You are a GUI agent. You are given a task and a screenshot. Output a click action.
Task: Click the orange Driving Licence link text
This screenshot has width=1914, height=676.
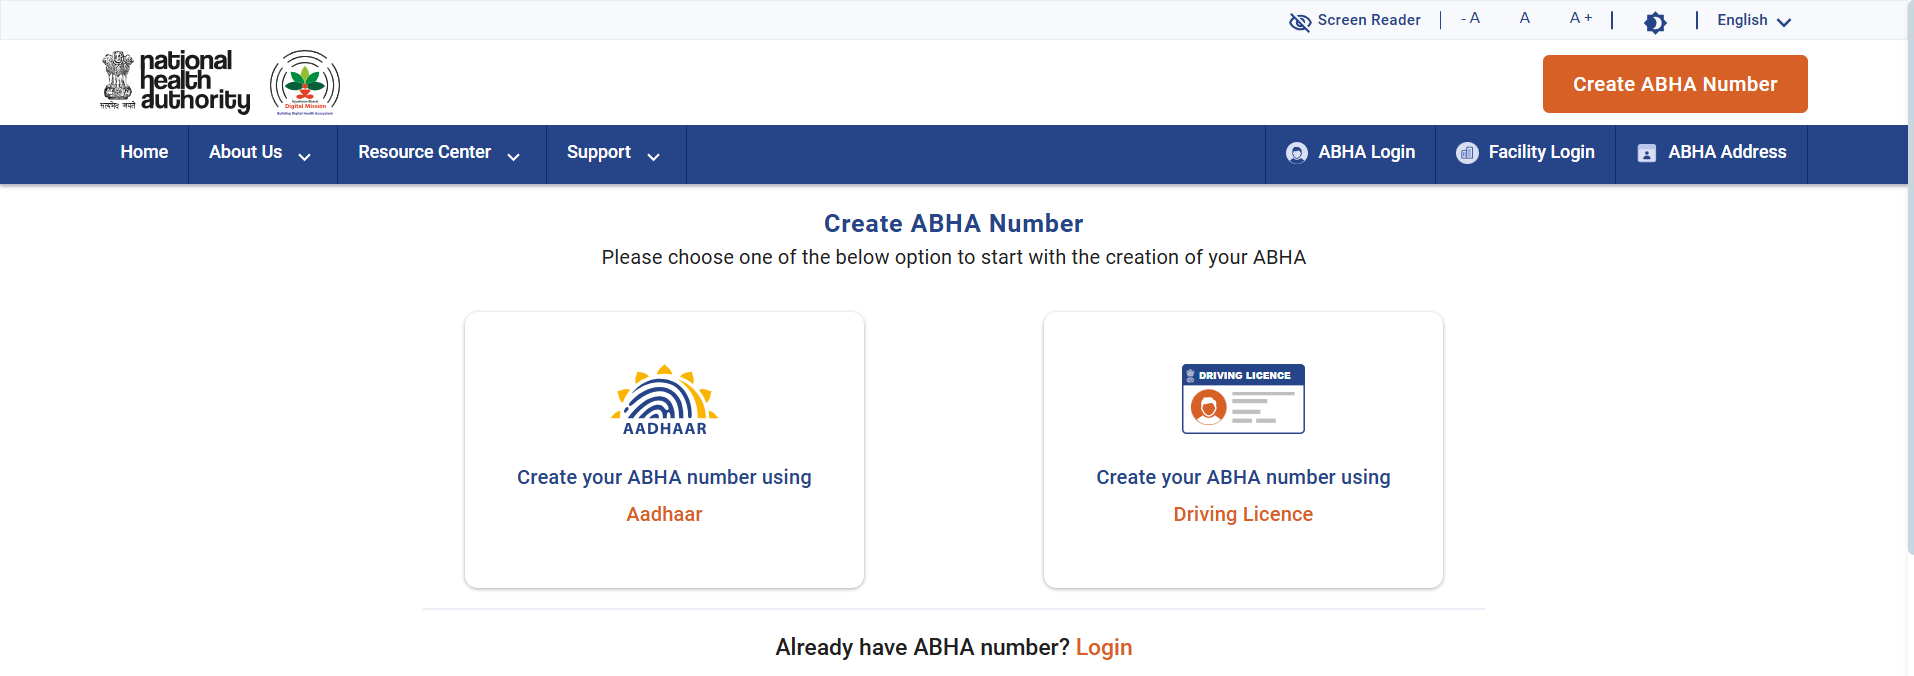[x=1243, y=514]
